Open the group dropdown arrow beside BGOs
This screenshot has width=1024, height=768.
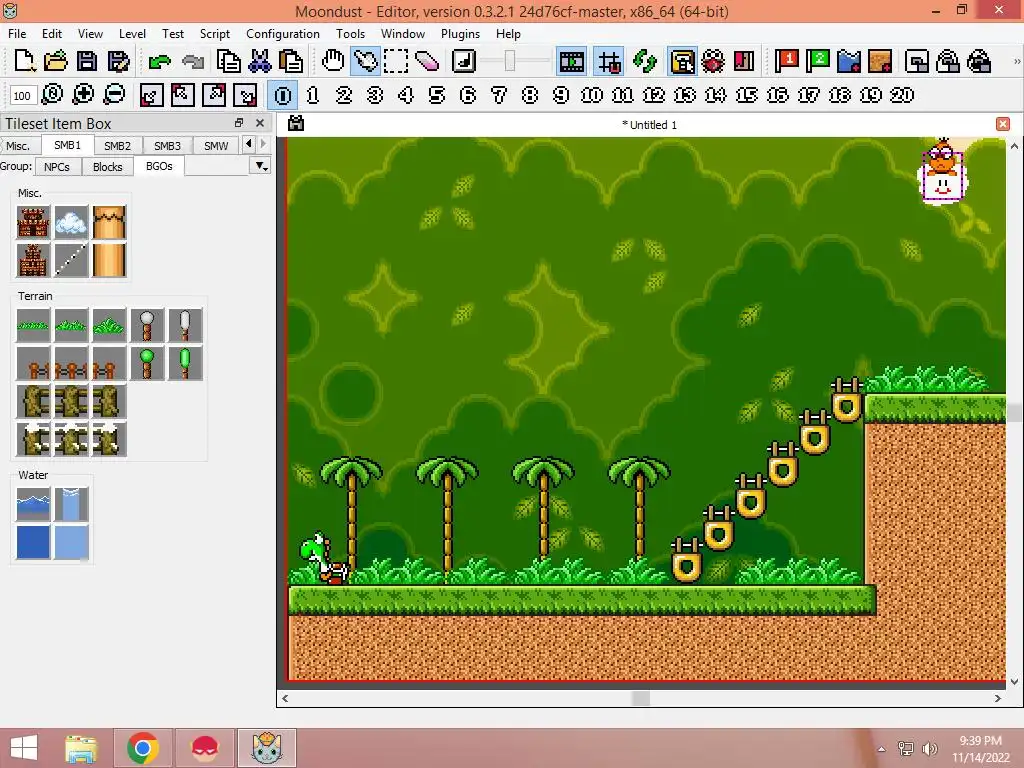click(261, 167)
